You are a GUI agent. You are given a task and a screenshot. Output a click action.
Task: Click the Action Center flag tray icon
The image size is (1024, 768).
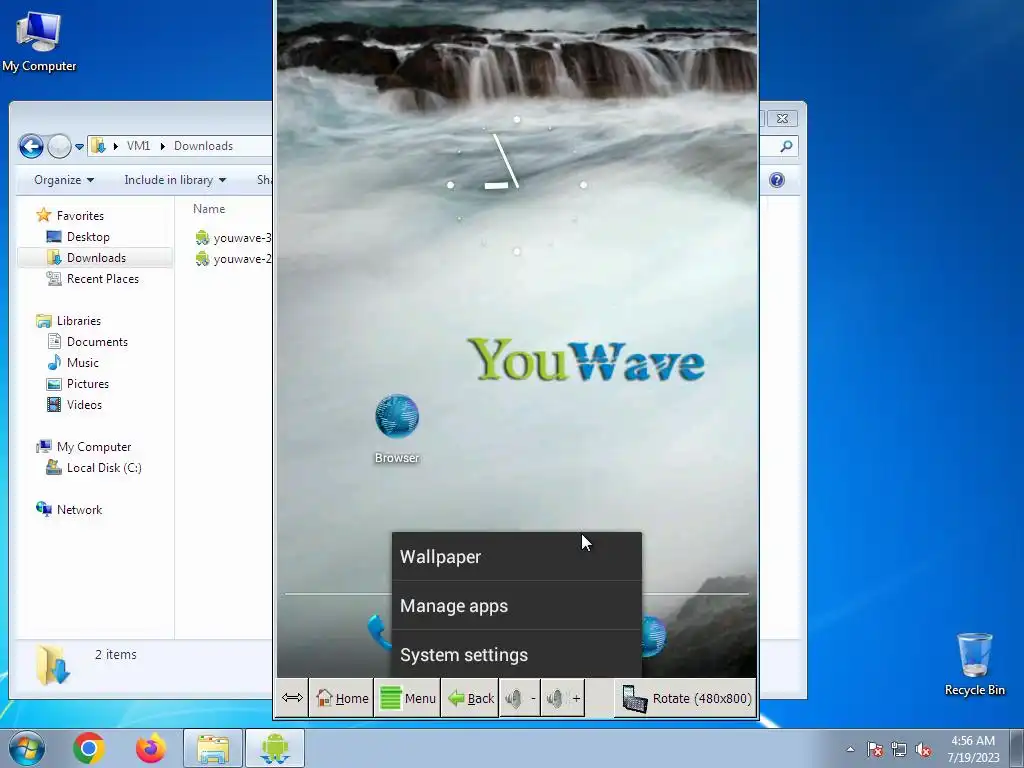875,749
